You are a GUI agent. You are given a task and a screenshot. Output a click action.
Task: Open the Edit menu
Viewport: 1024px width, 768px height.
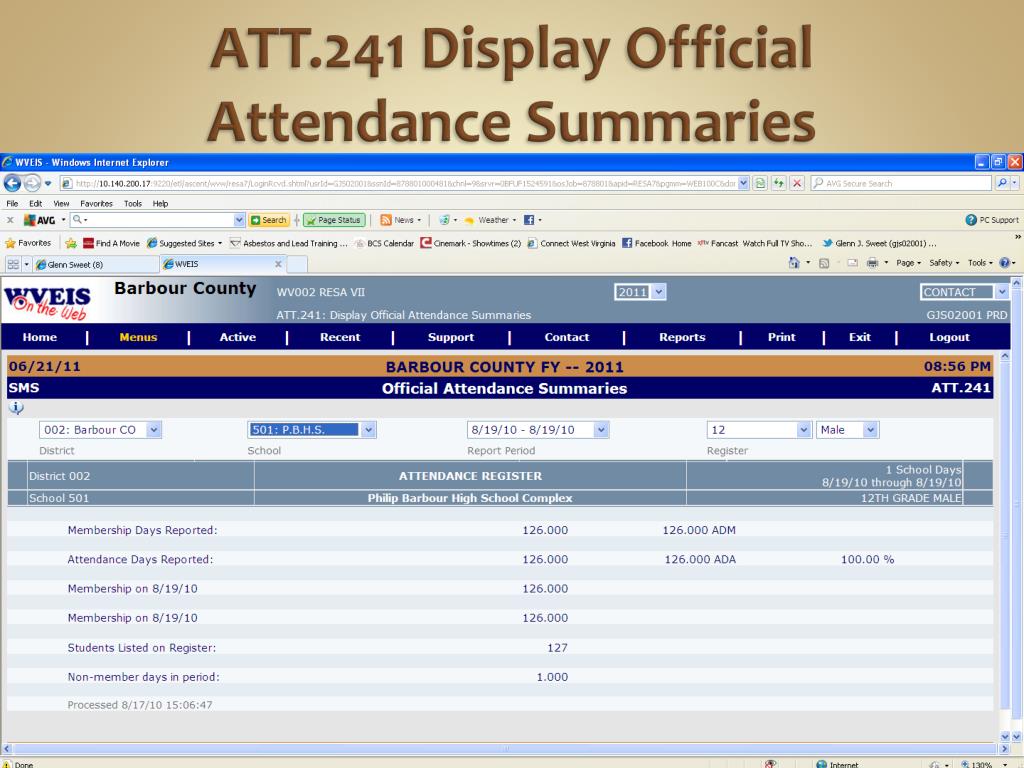[36, 204]
